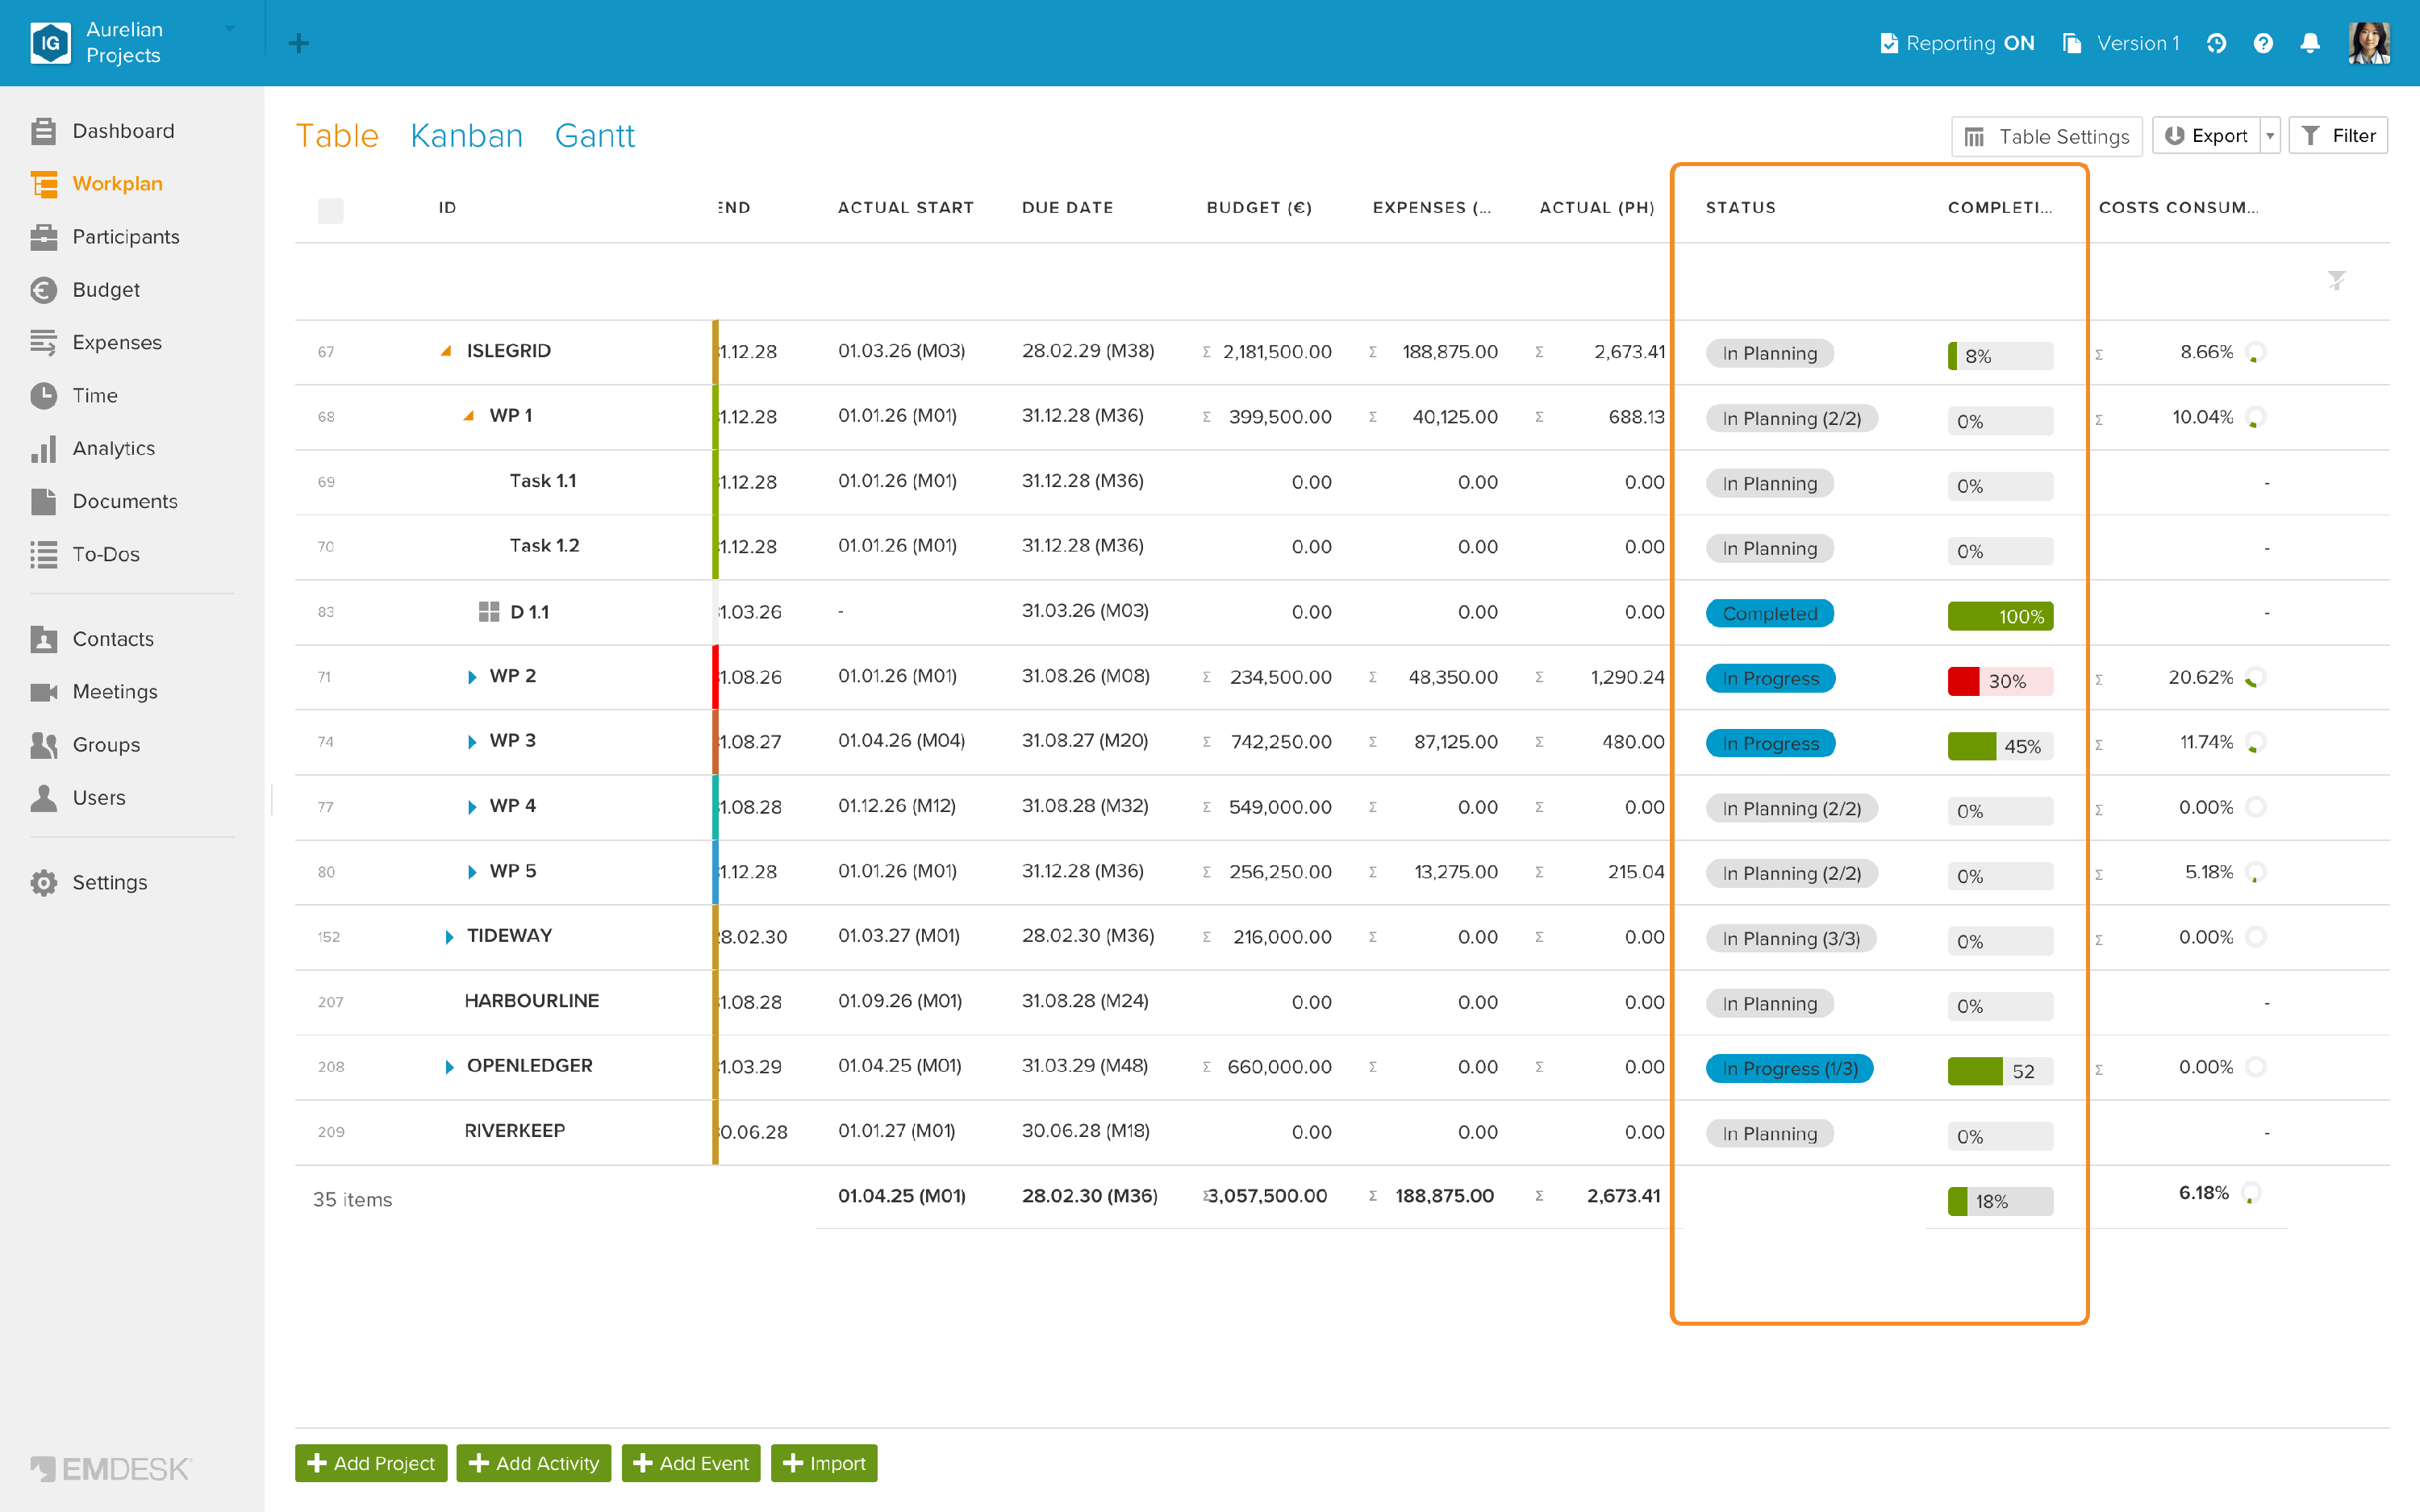This screenshot has height=1512, width=2420.
Task: Open the Budget euro icon
Action: point(43,290)
